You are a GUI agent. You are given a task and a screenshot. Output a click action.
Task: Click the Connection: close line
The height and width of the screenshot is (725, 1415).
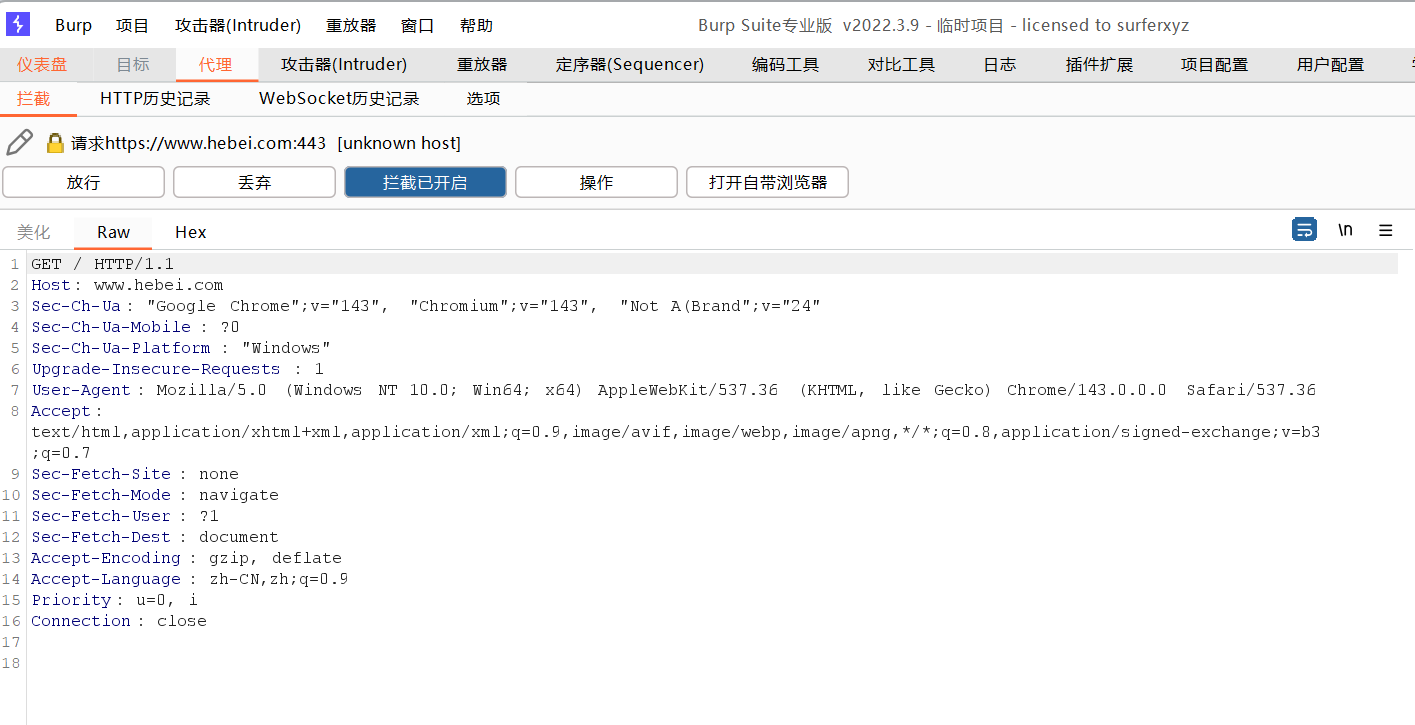[119, 621]
